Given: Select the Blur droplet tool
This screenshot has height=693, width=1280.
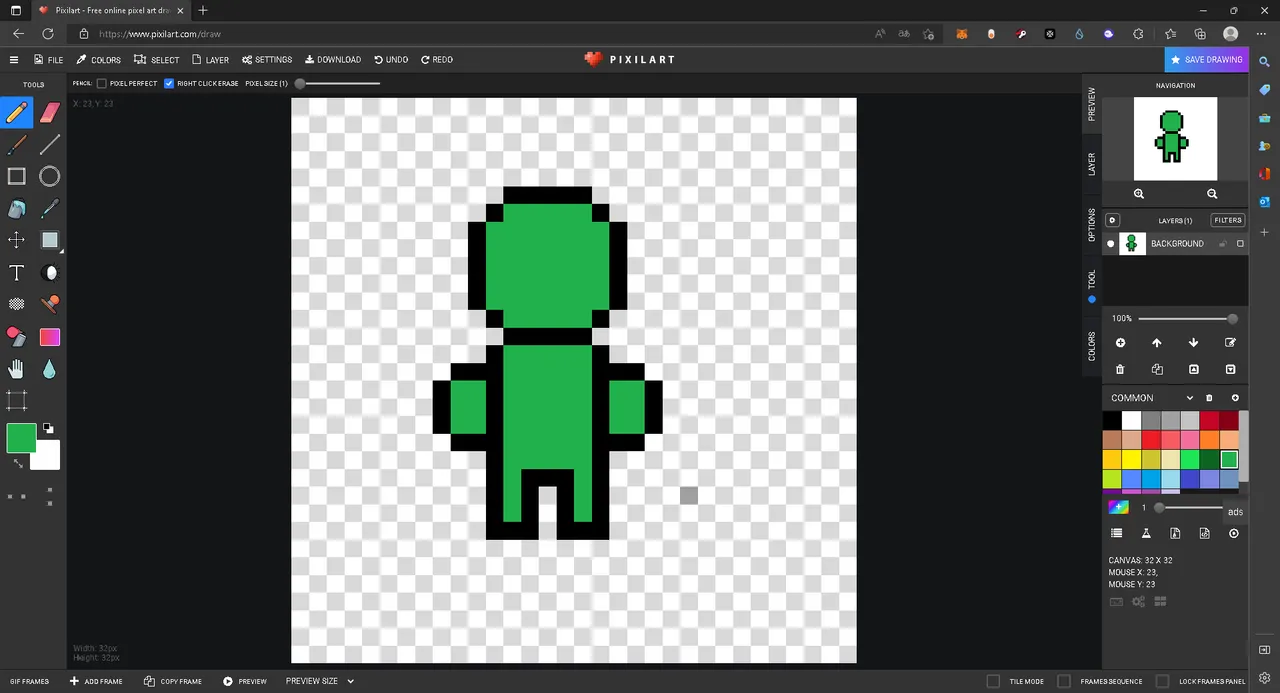Looking at the screenshot, I should click(50, 369).
